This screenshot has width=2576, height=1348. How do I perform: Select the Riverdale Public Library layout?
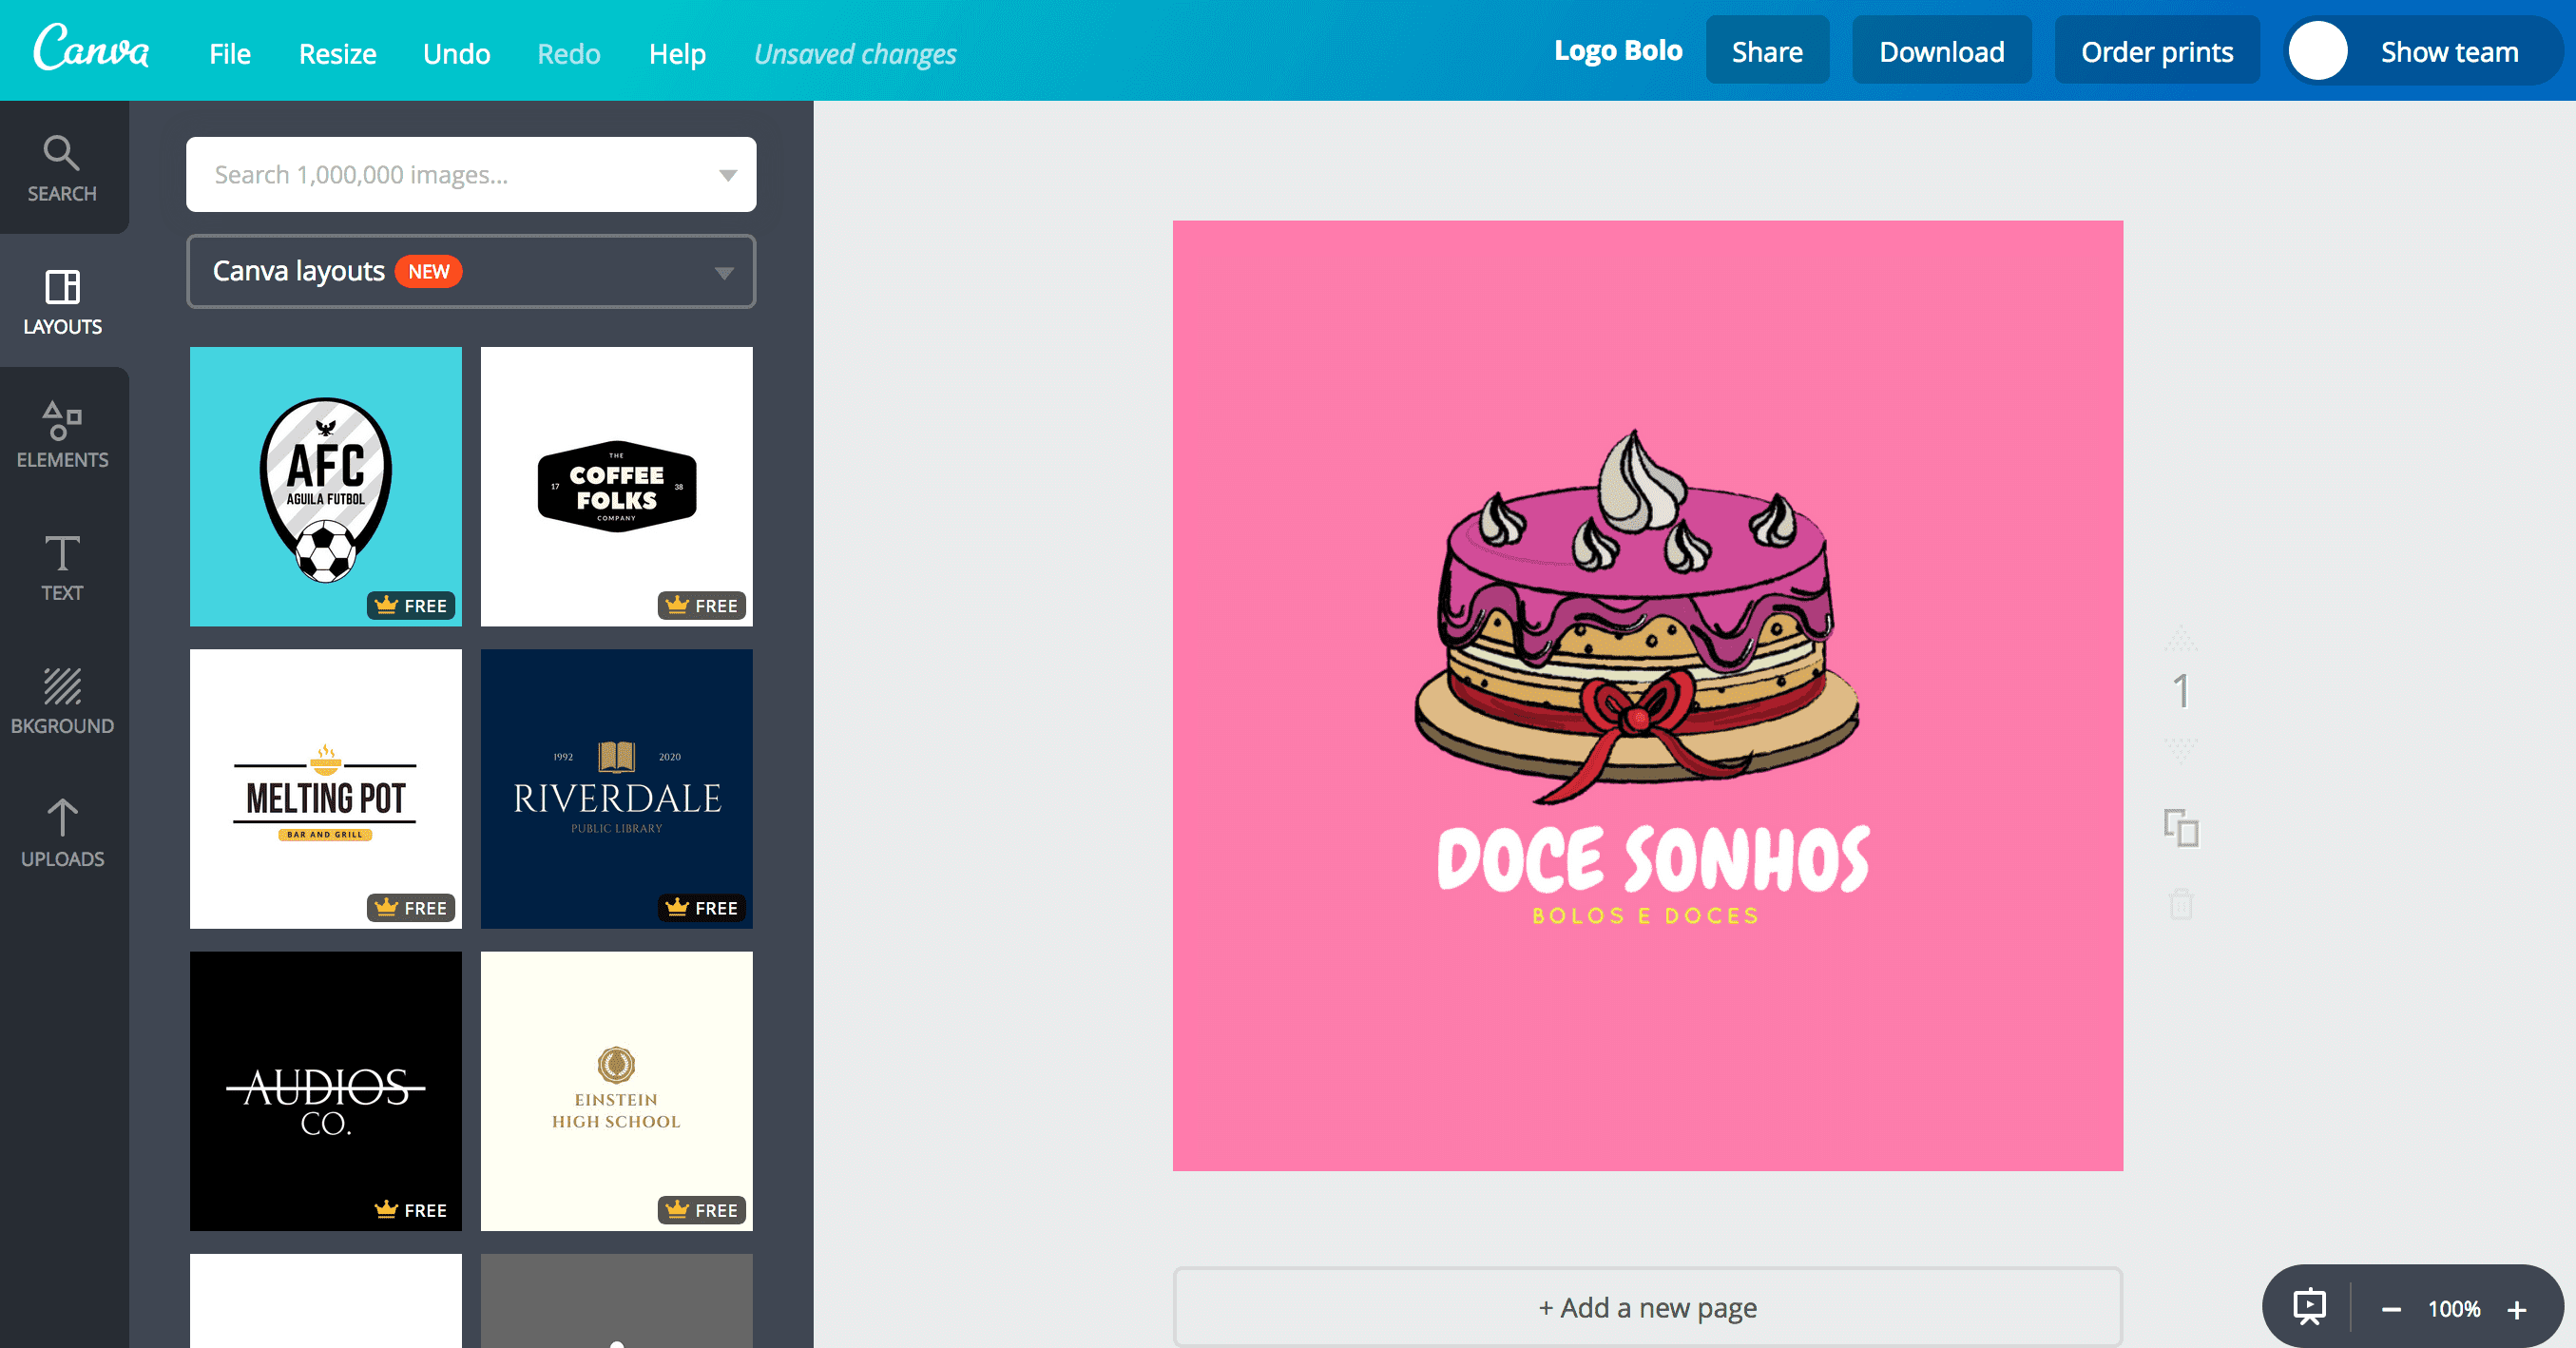[617, 789]
